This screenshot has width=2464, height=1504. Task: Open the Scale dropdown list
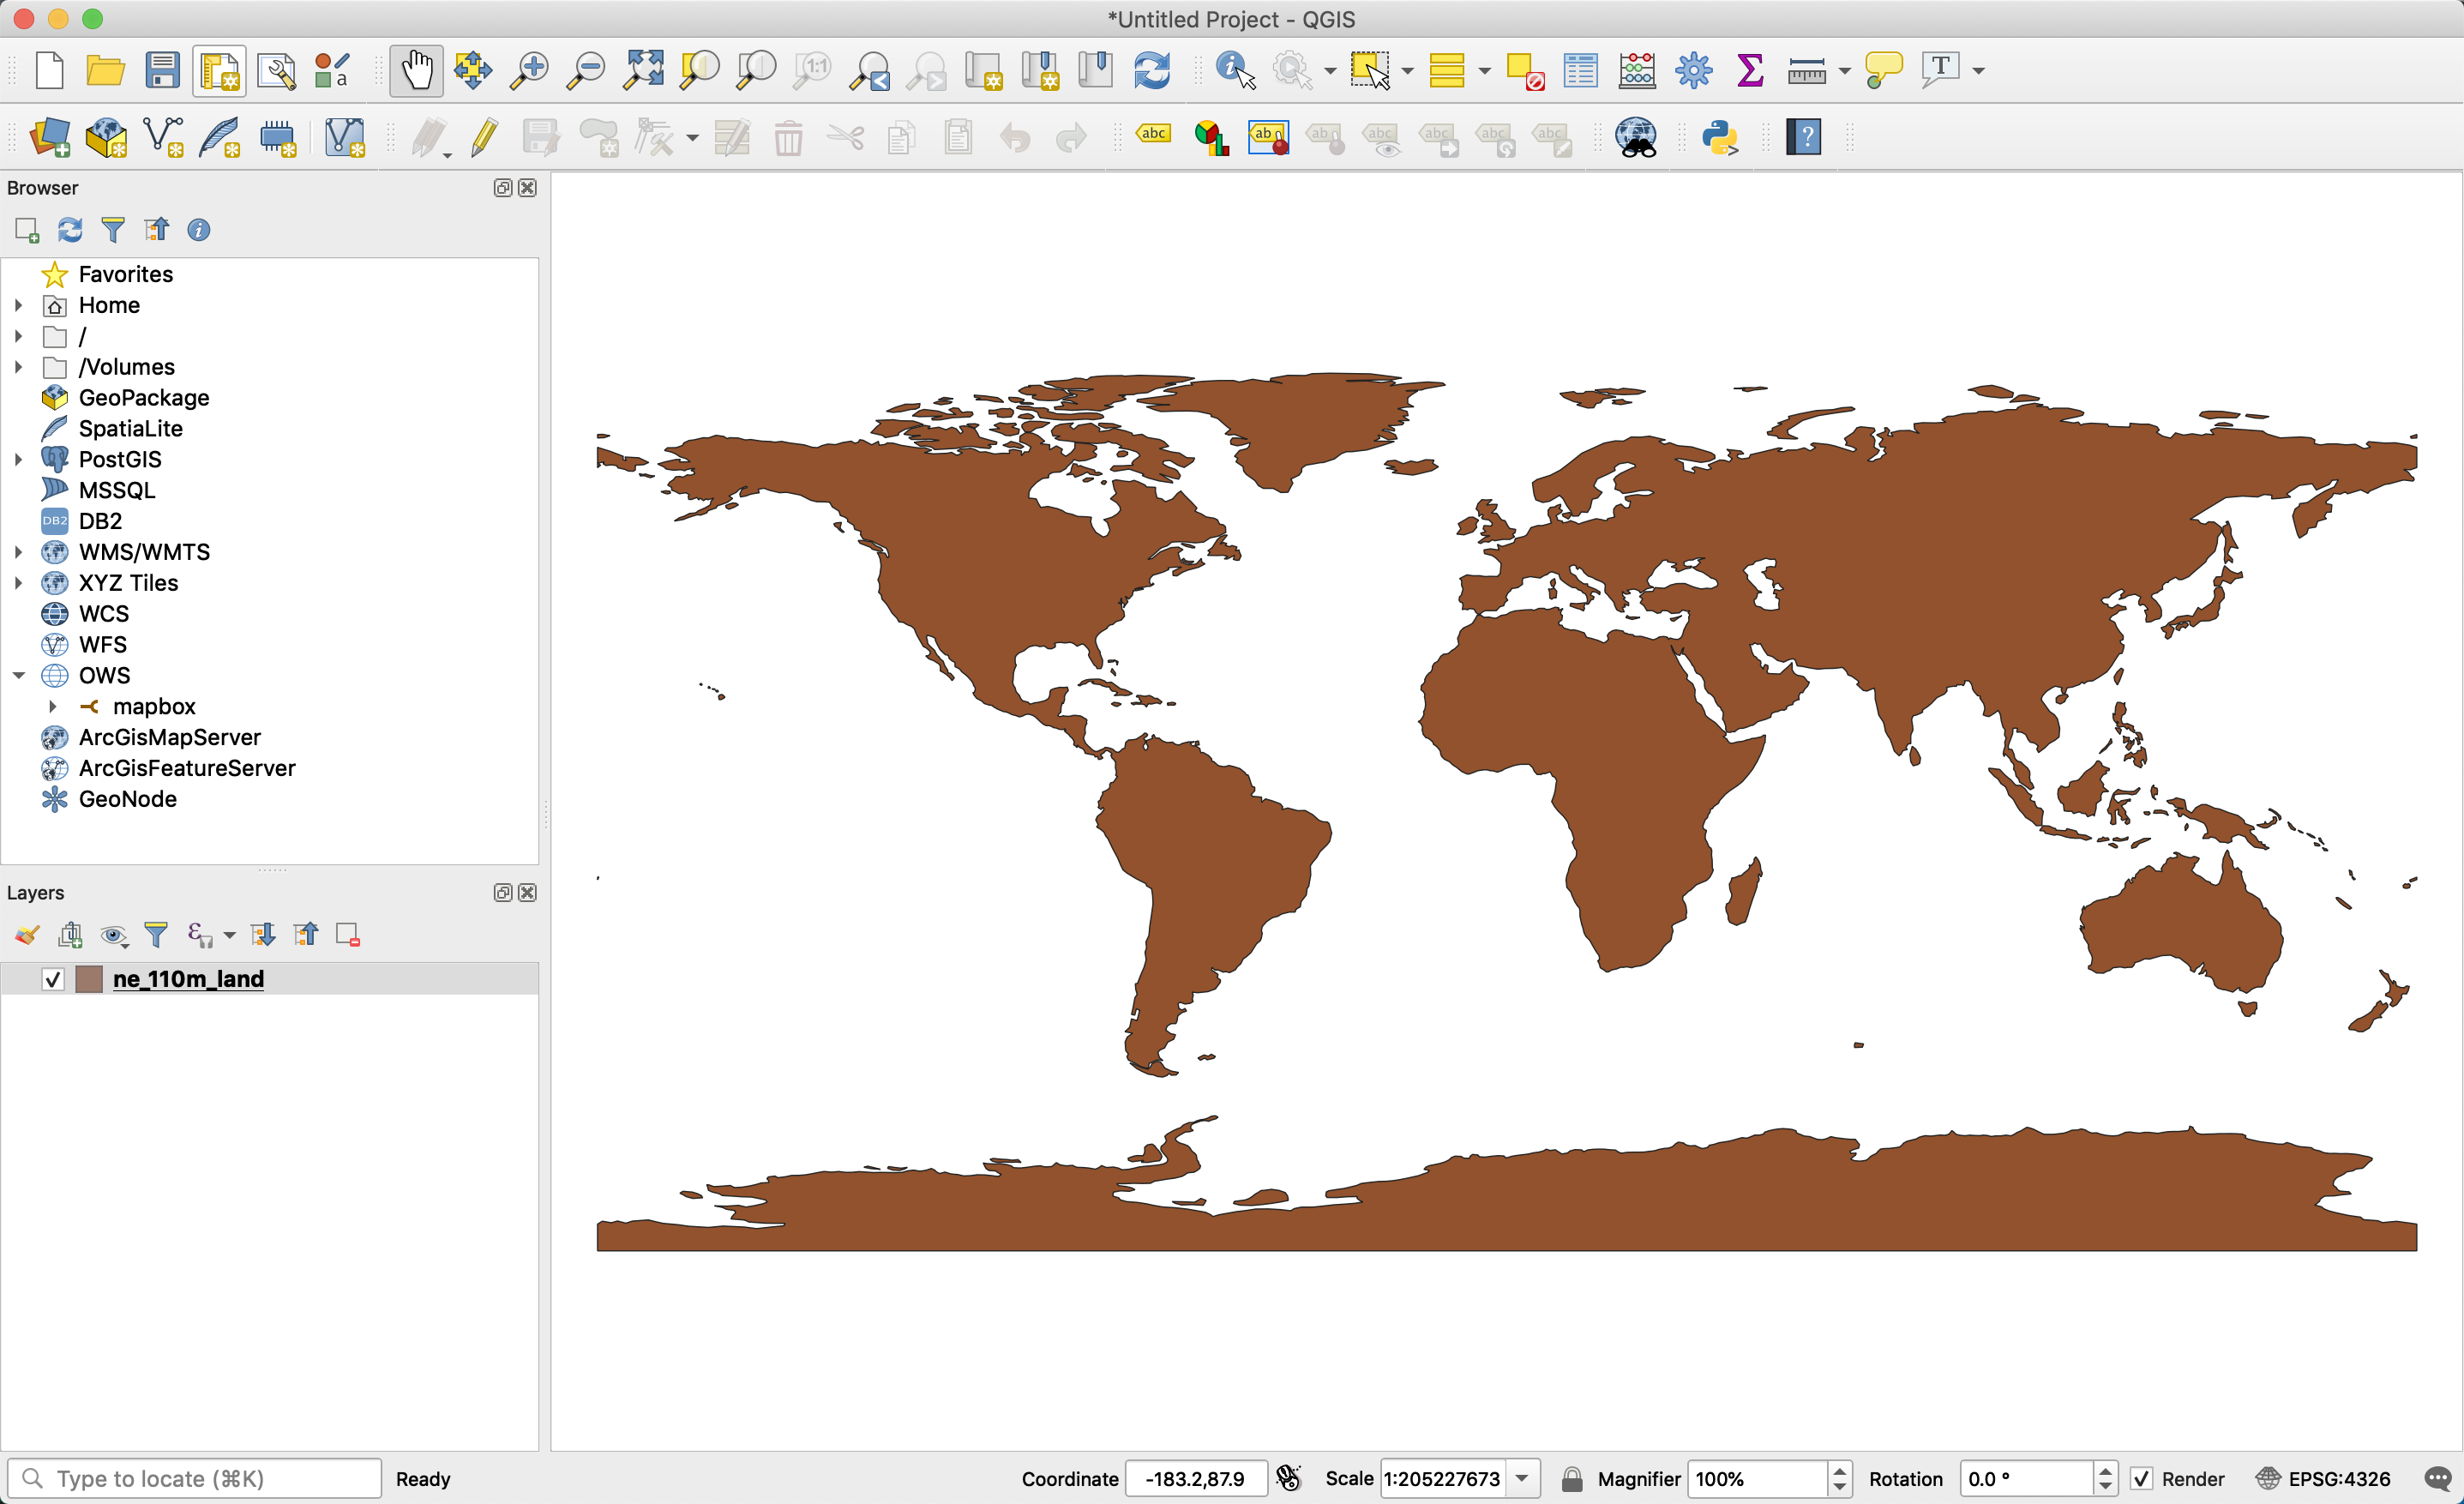pyautogui.click(x=1522, y=1479)
